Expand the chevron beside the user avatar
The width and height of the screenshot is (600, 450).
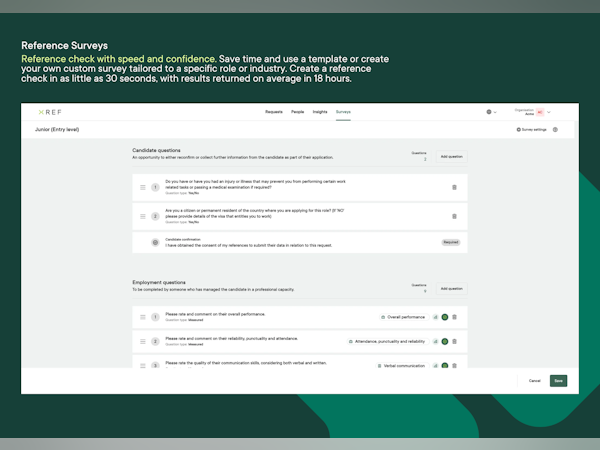point(495,112)
